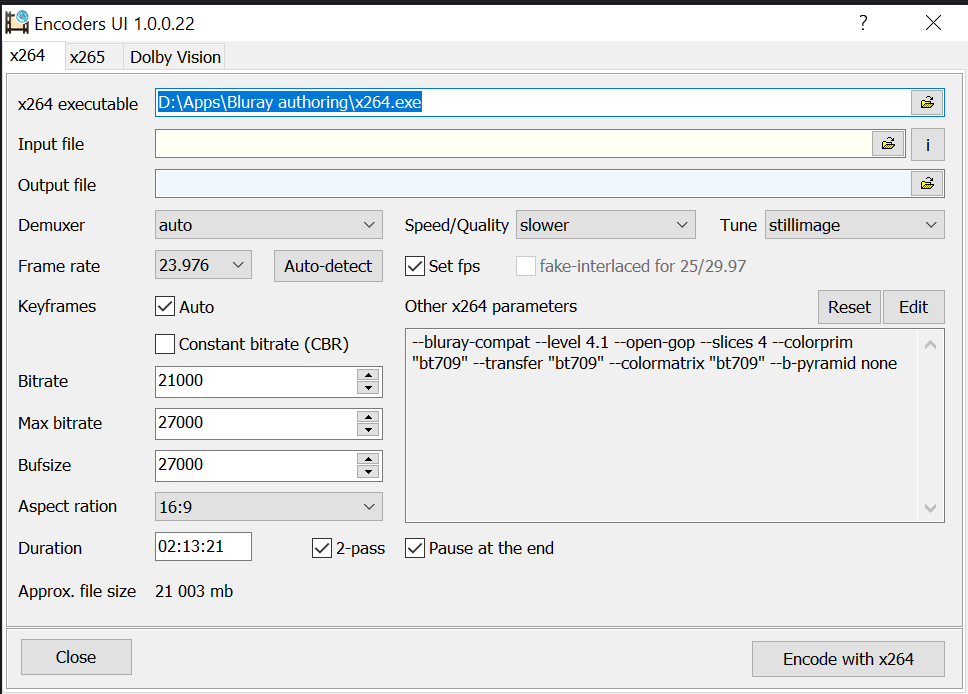The width and height of the screenshot is (968, 694).
Task: Decrease the Bufsize with the down arrow
Action: pos(368,472)
